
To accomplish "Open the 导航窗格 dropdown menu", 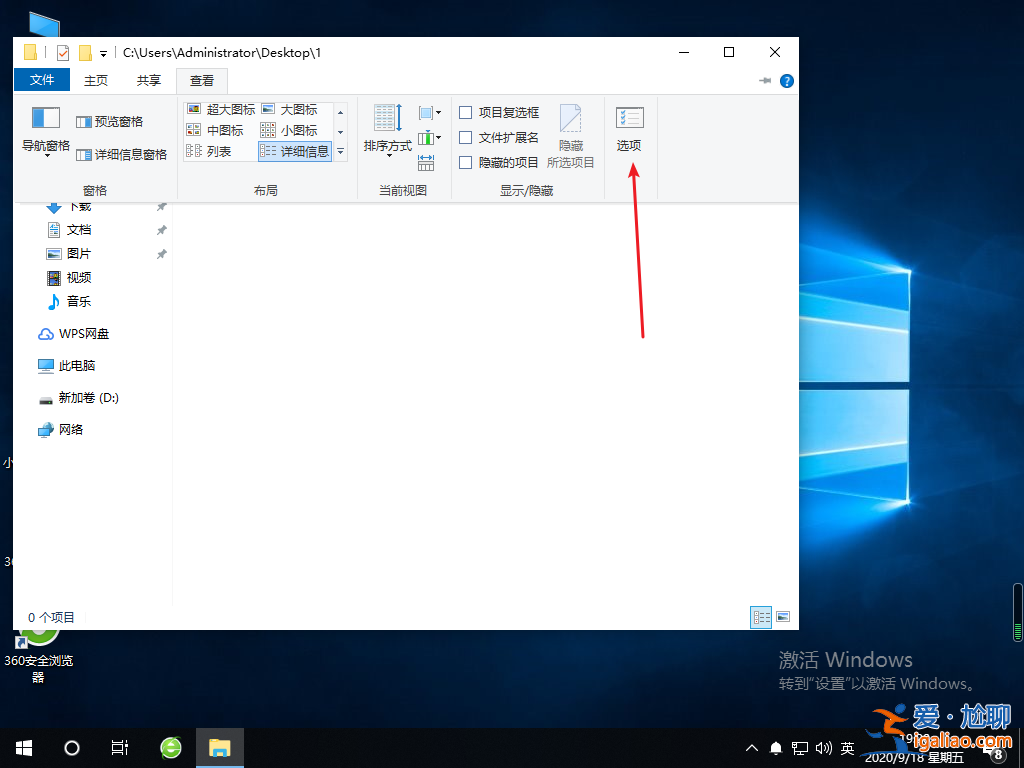I will coord(44,155).
